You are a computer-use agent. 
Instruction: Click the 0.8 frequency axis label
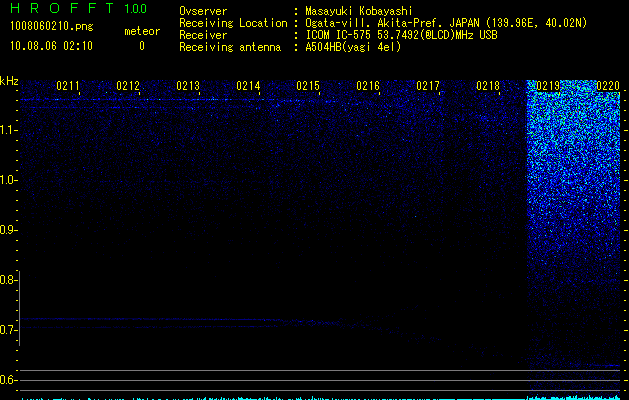(x=7, y=280)
